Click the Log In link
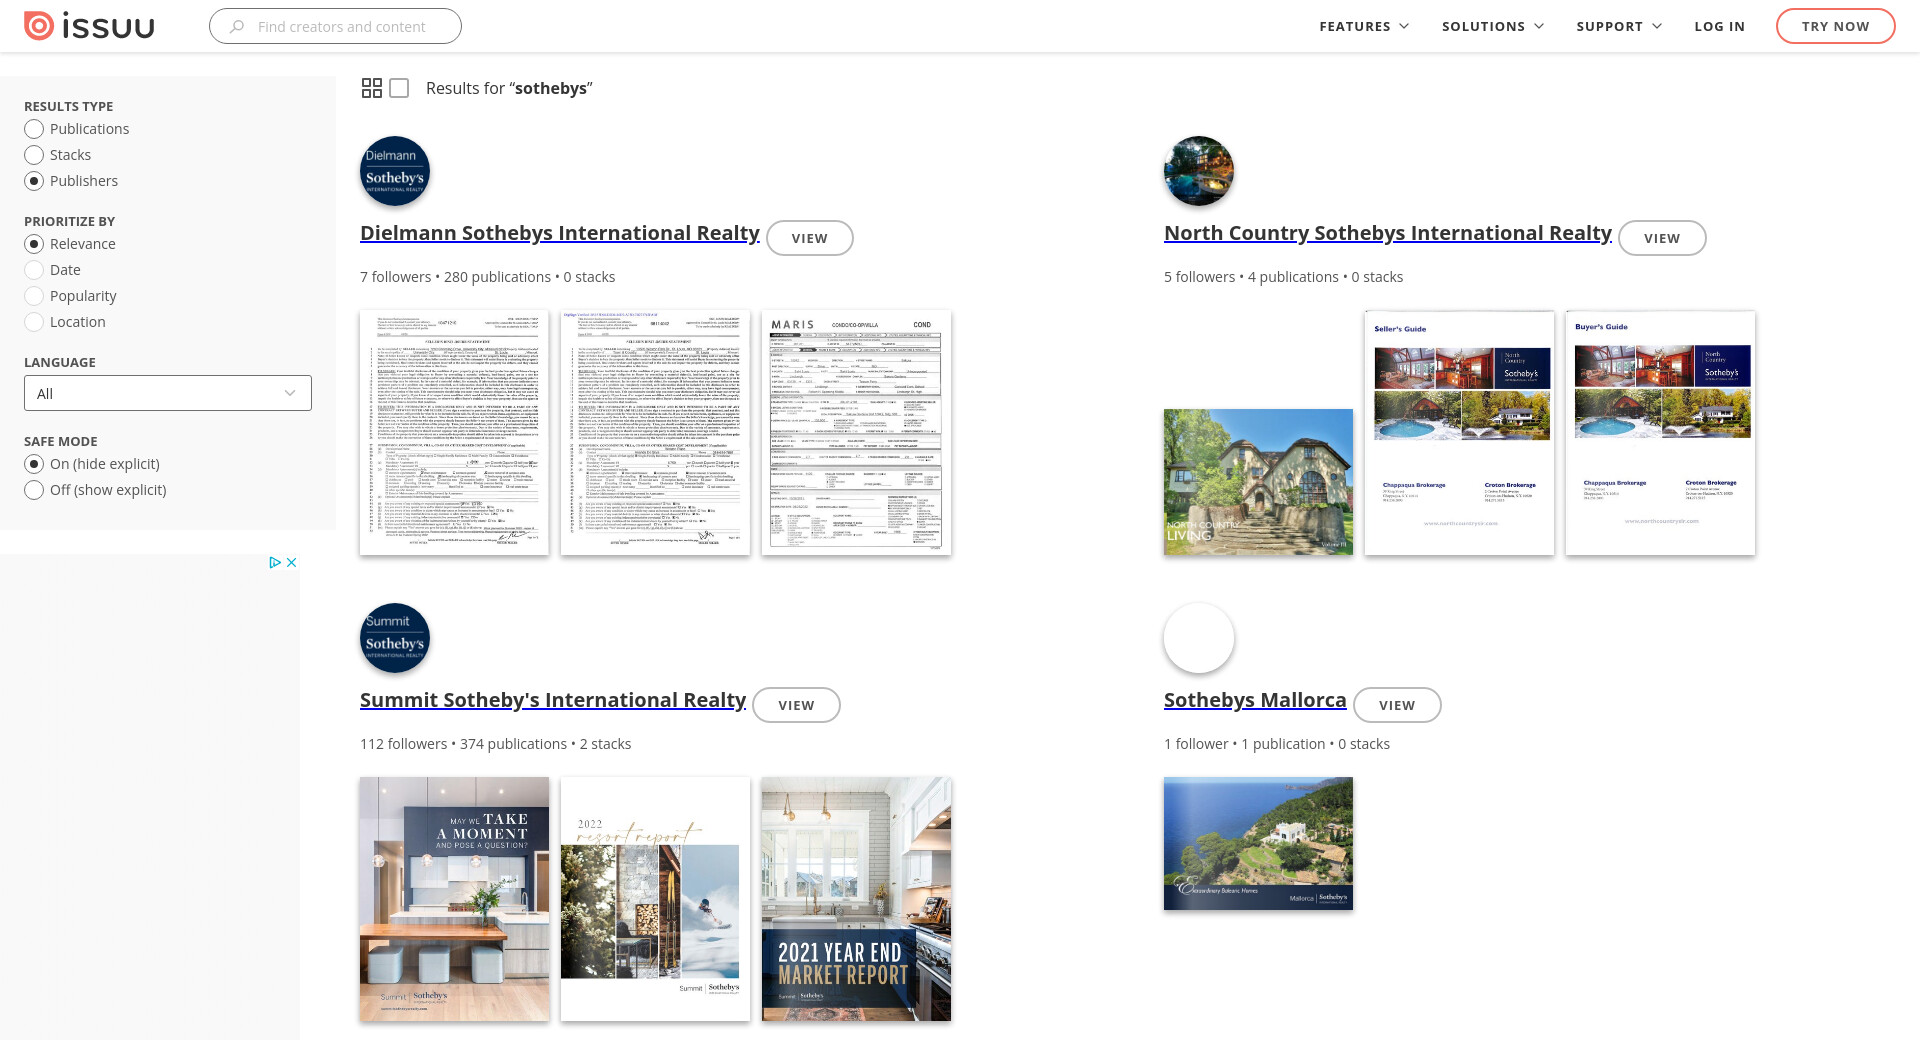 click(1719, 26)
